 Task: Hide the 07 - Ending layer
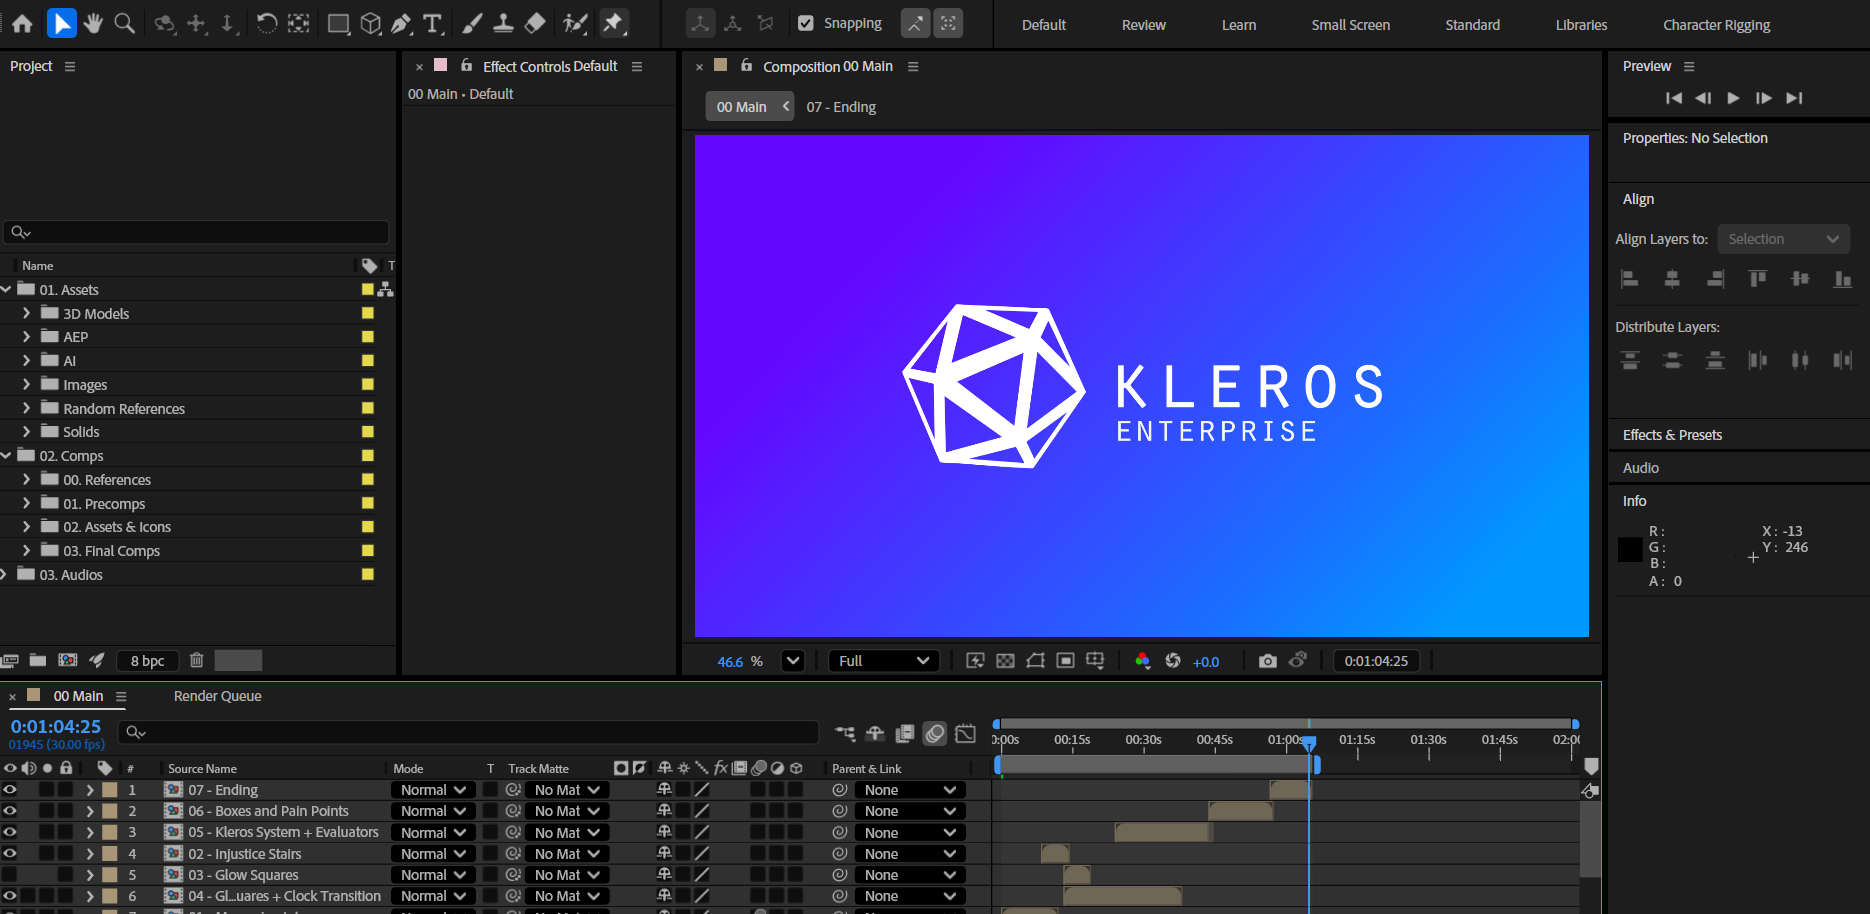(x=10, y=789)
